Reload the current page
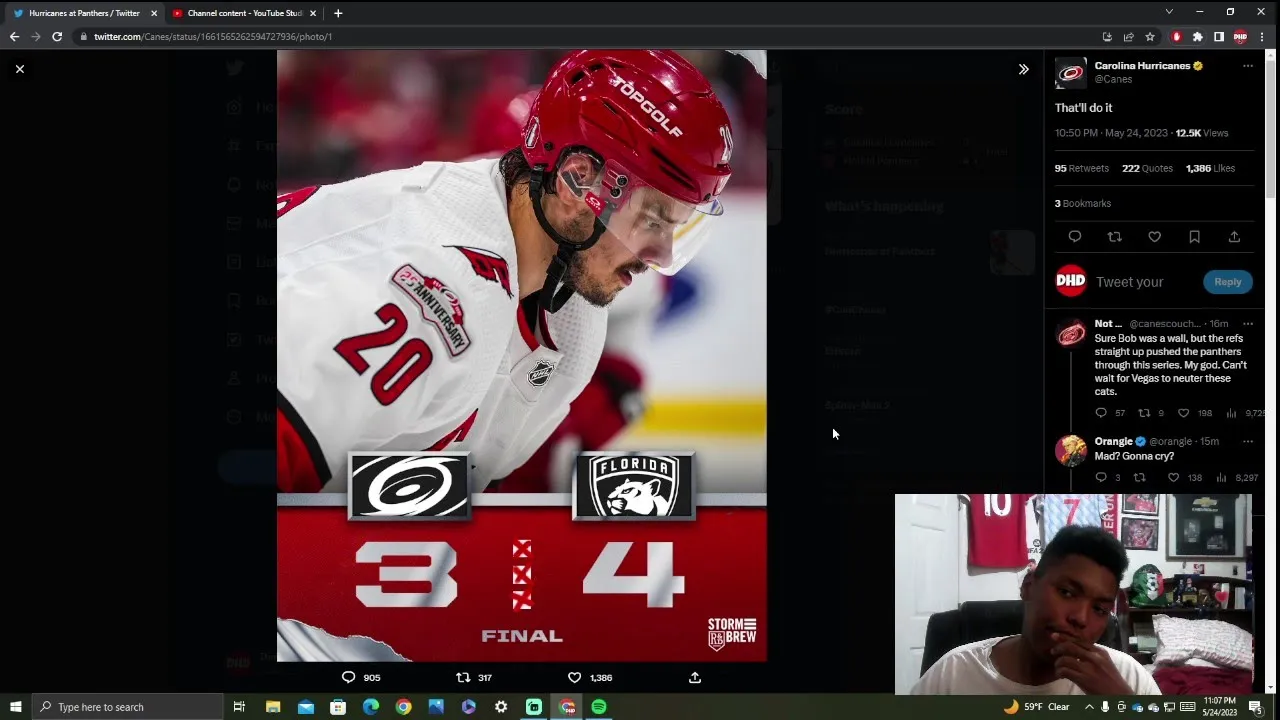The height and width of the screenshot is (720, 1280). [57, 36]
